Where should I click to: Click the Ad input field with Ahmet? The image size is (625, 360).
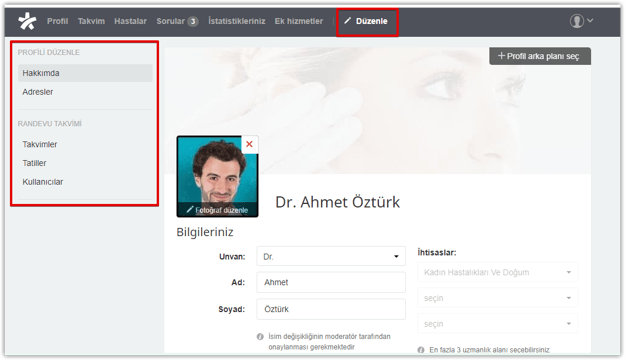(331, 282)
